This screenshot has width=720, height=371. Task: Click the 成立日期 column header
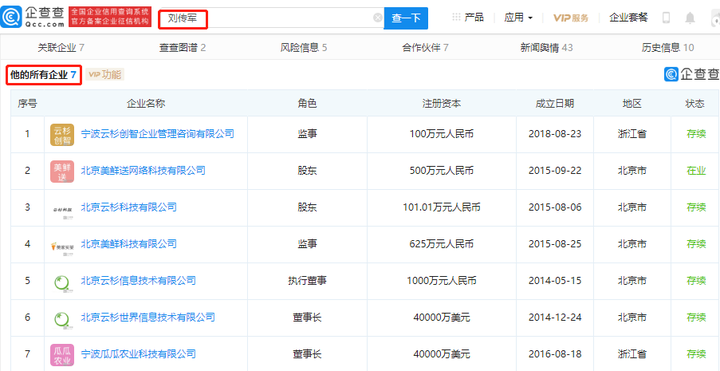click(x=555, y=103)
